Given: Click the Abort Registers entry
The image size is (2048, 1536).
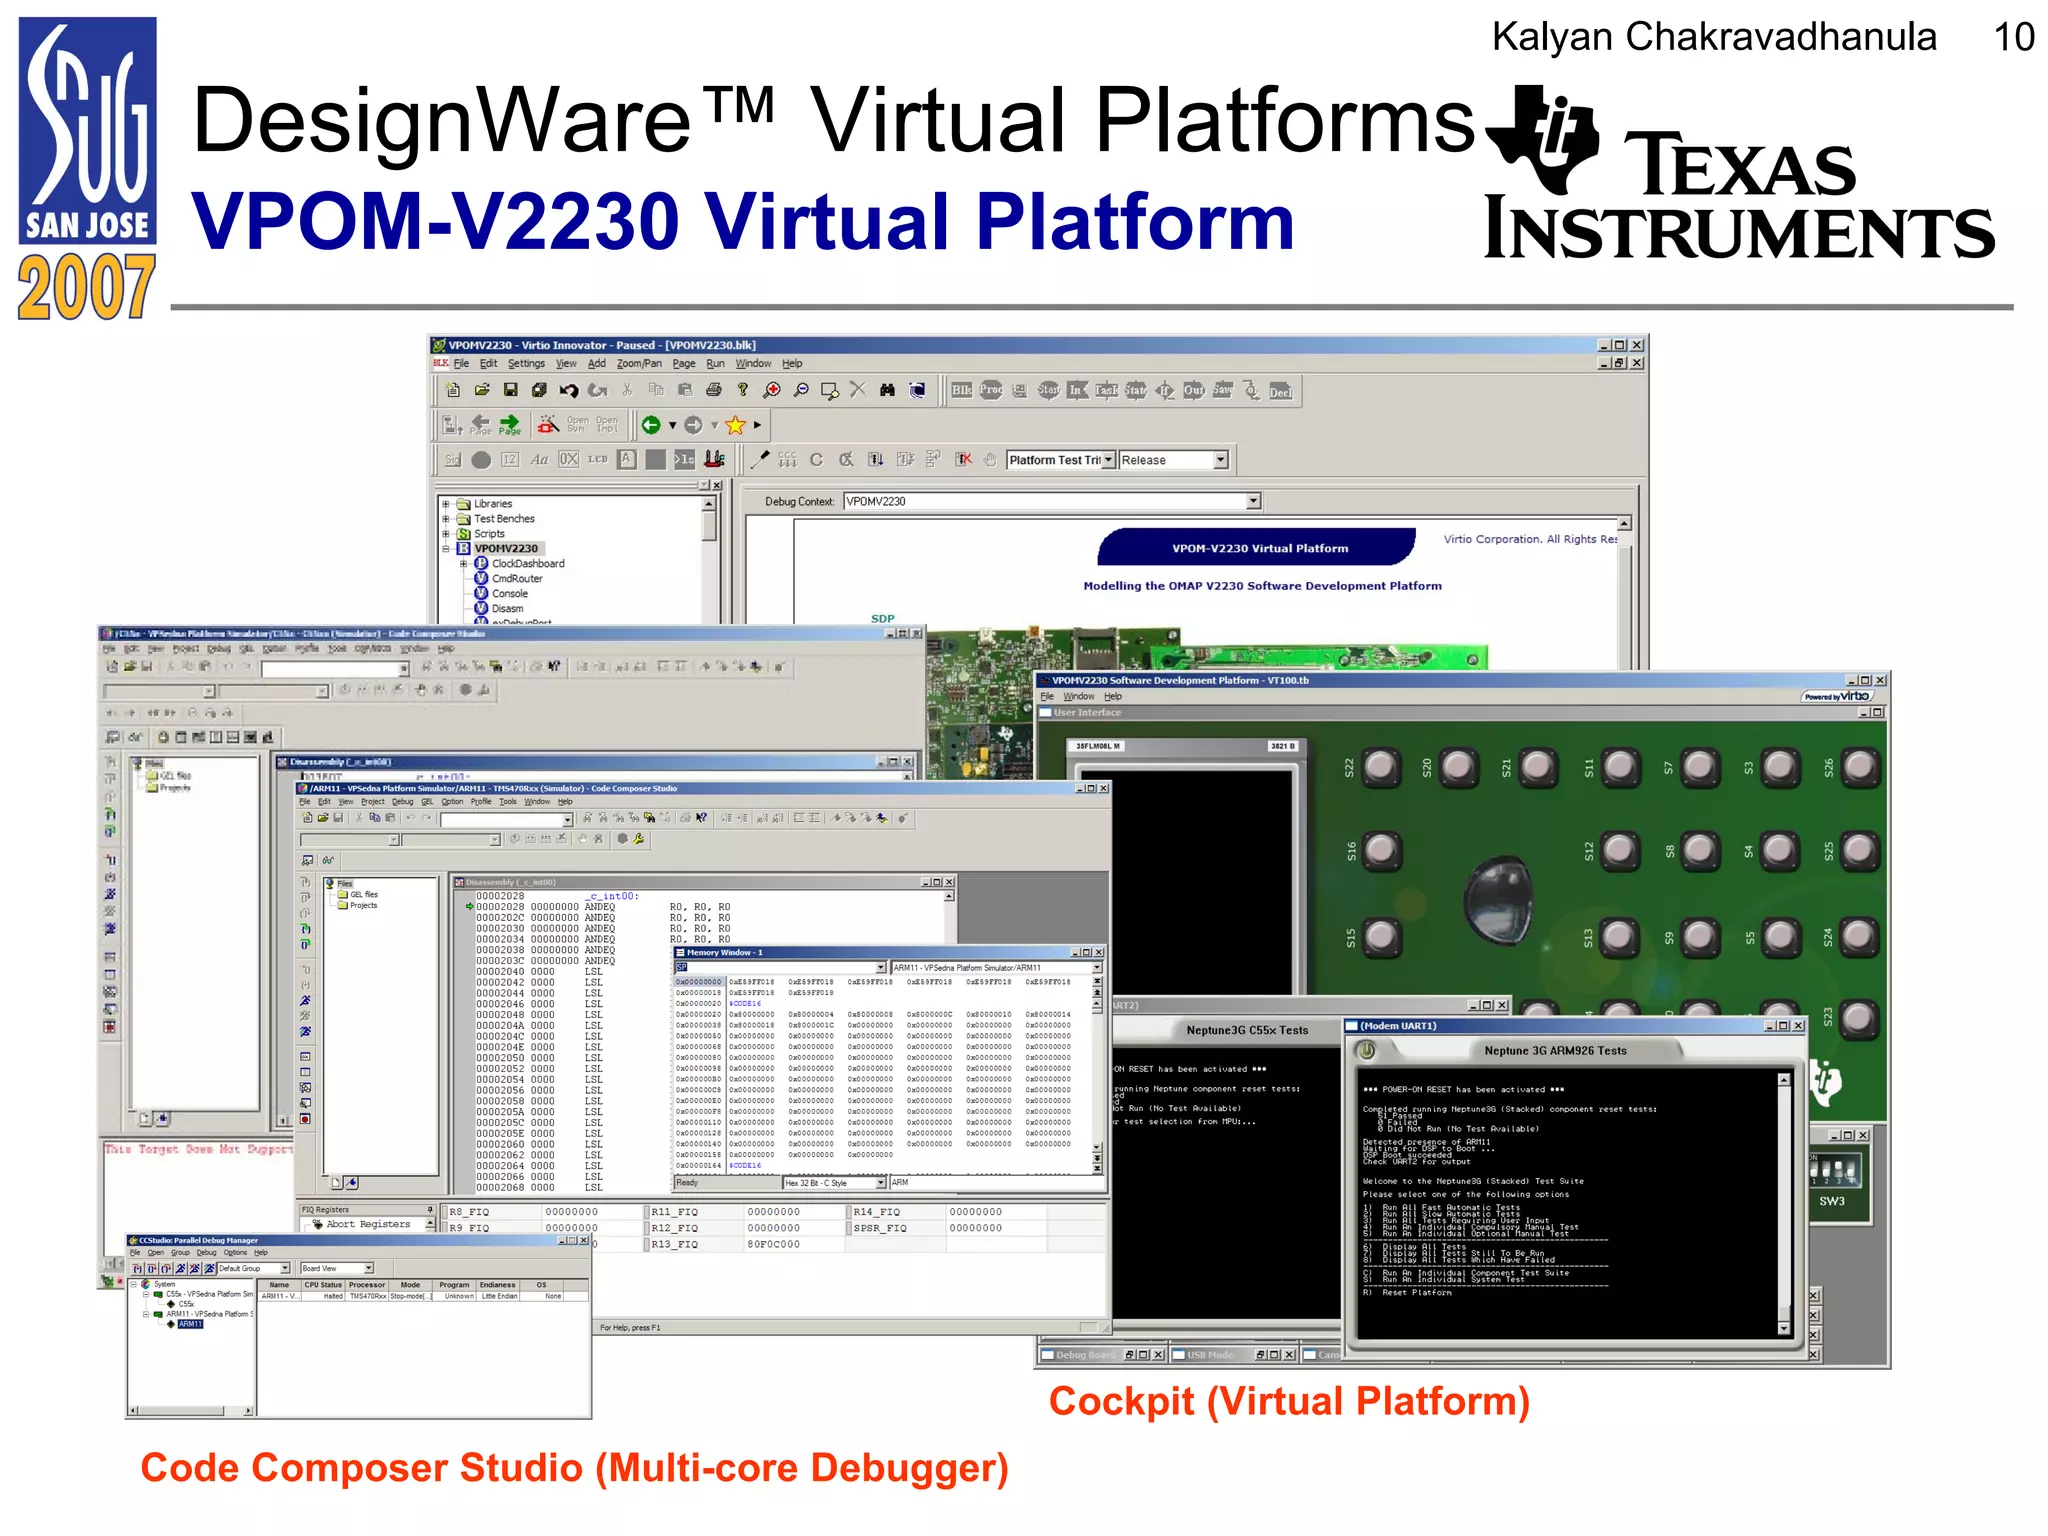Looking at the screenshot, I should tap(368, 1224).
